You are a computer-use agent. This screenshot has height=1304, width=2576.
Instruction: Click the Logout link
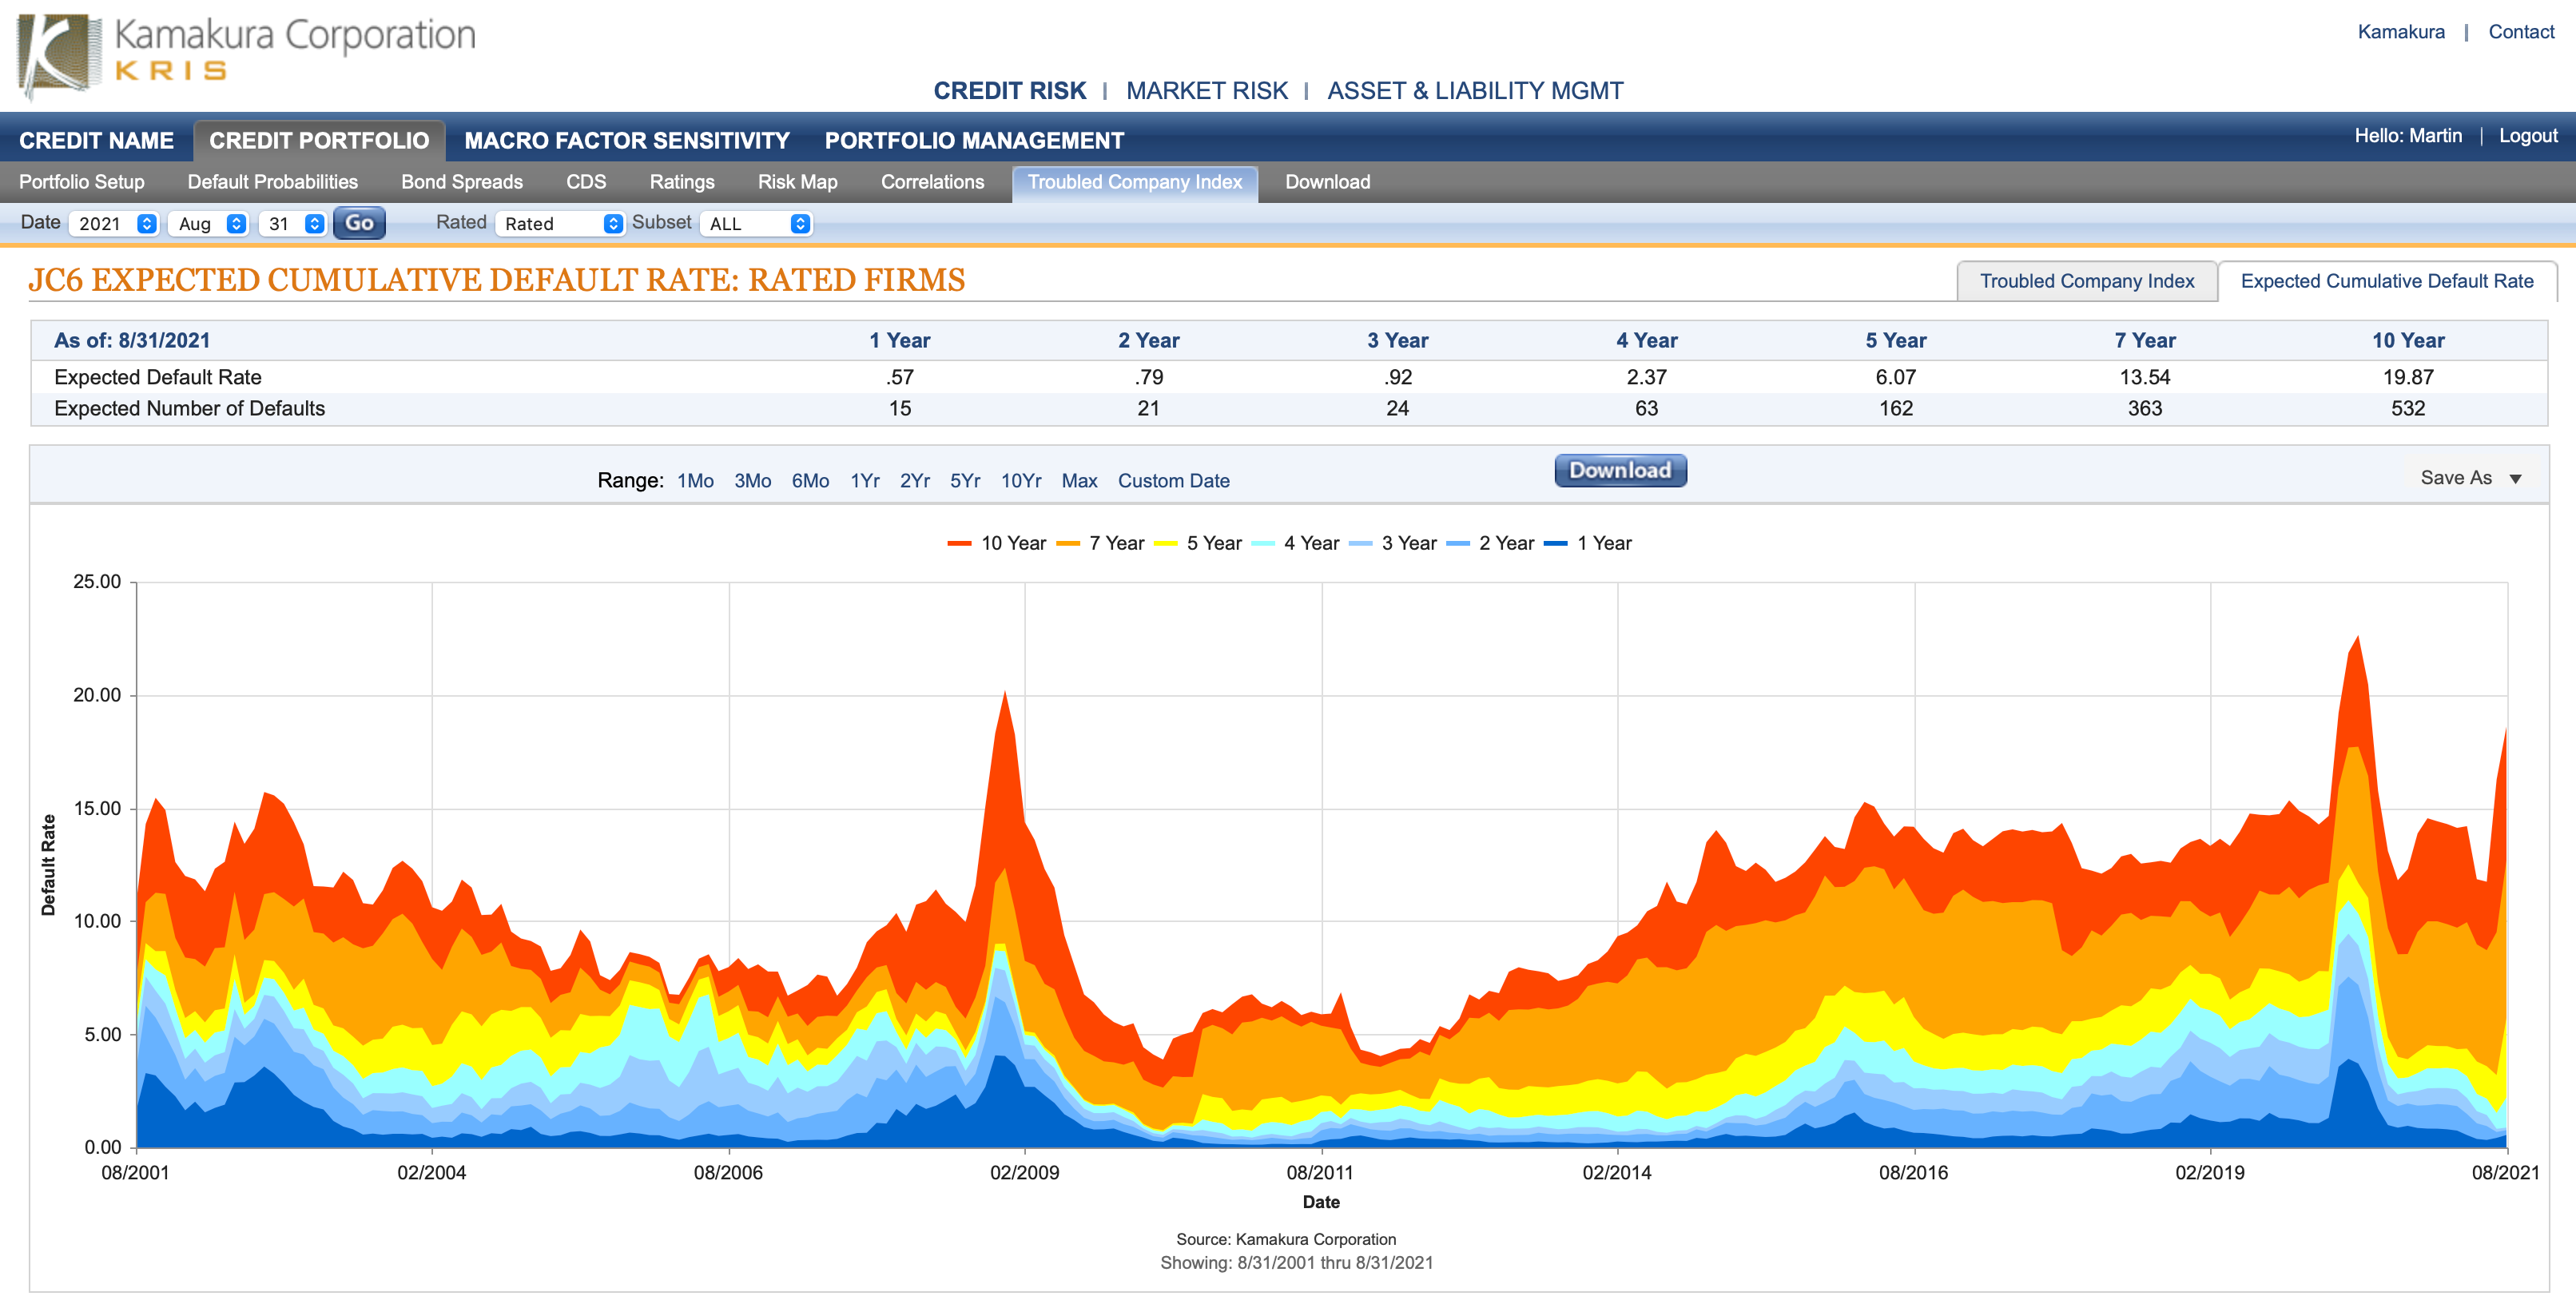pyautogui.click(x=2527, y=136)
